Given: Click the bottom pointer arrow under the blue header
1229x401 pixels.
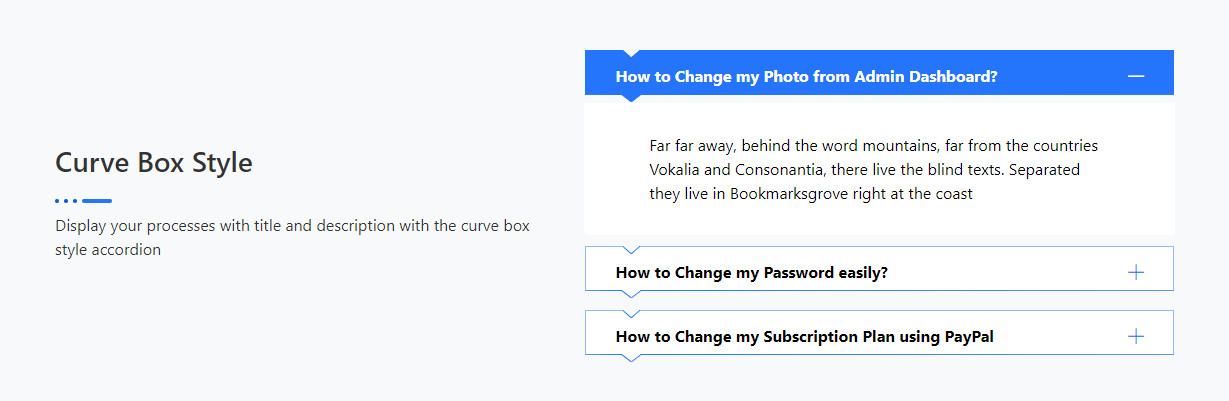Looking at the screenshot, I should coord(630,98).
